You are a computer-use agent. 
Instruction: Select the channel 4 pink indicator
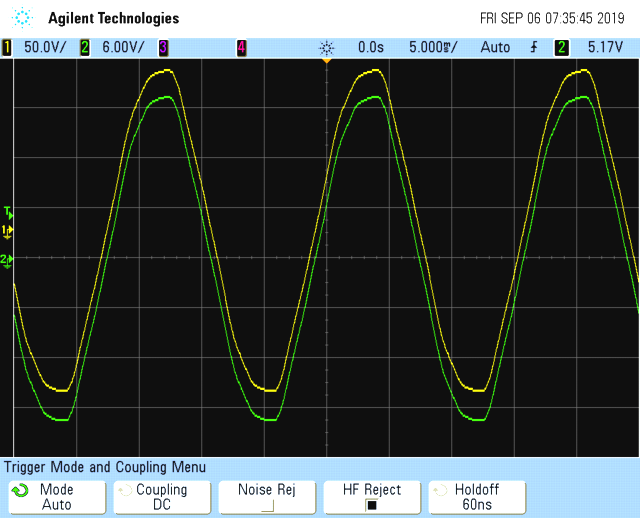pyautogui.click(x=242, y=47)
